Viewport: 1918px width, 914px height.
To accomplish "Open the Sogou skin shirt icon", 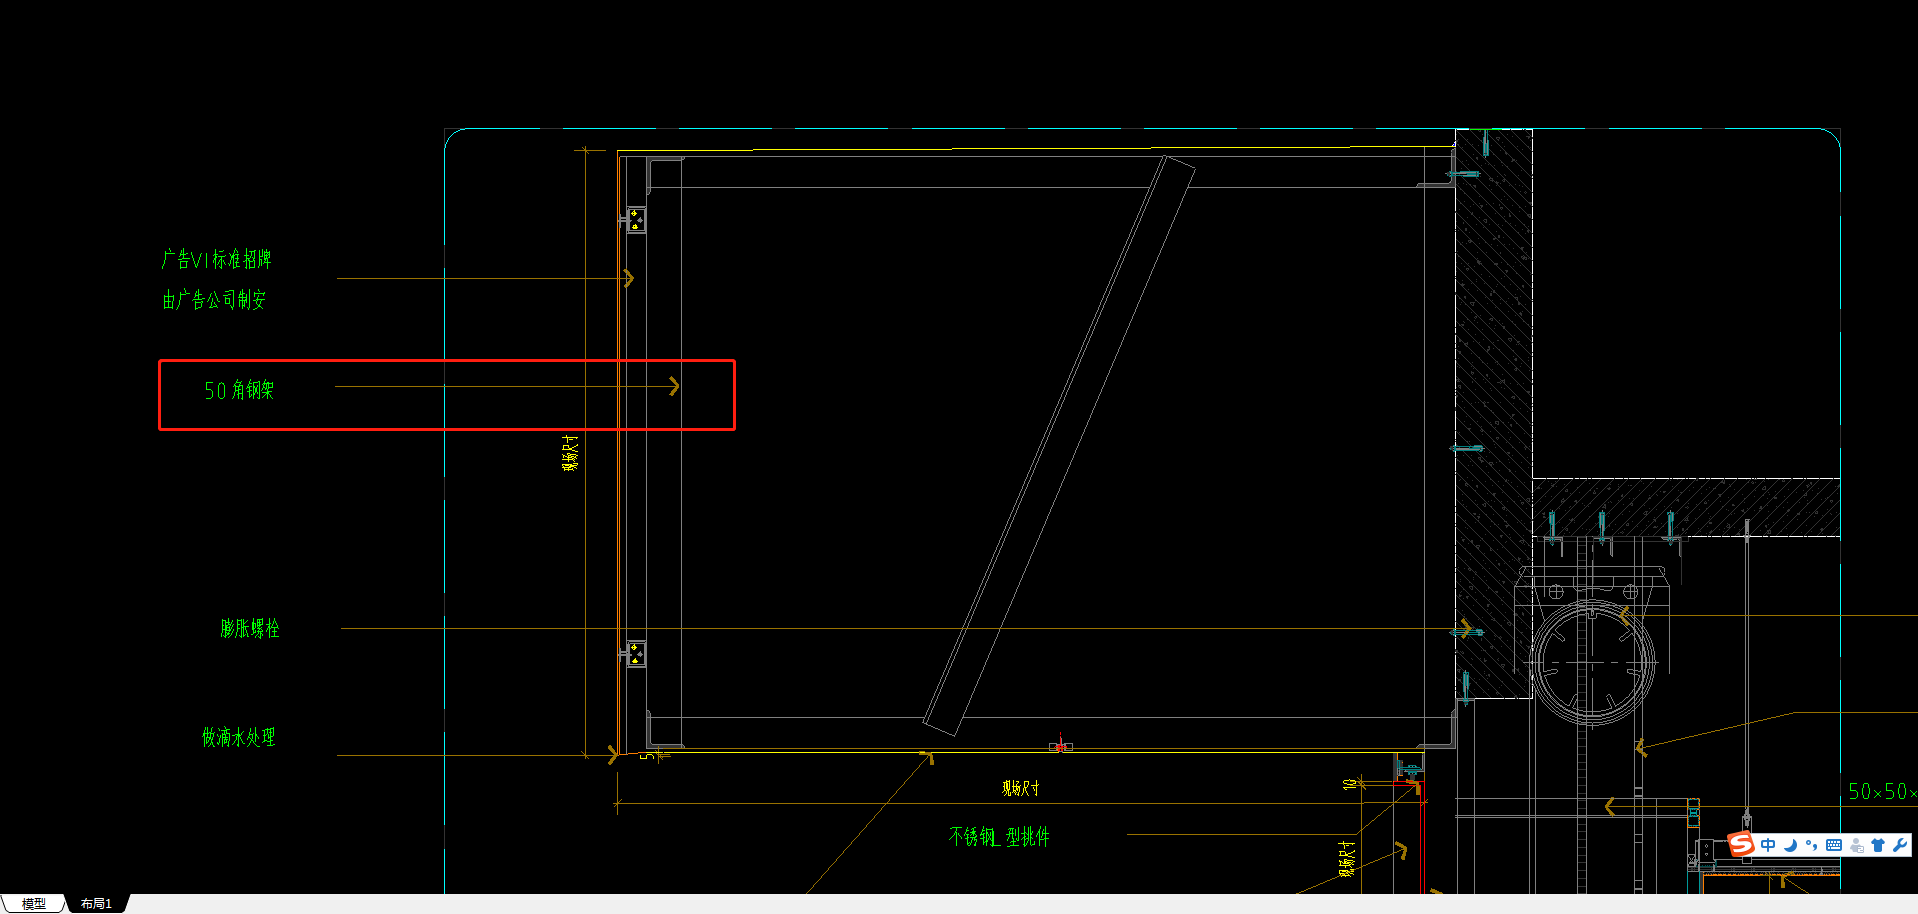I will [1877, 845].
